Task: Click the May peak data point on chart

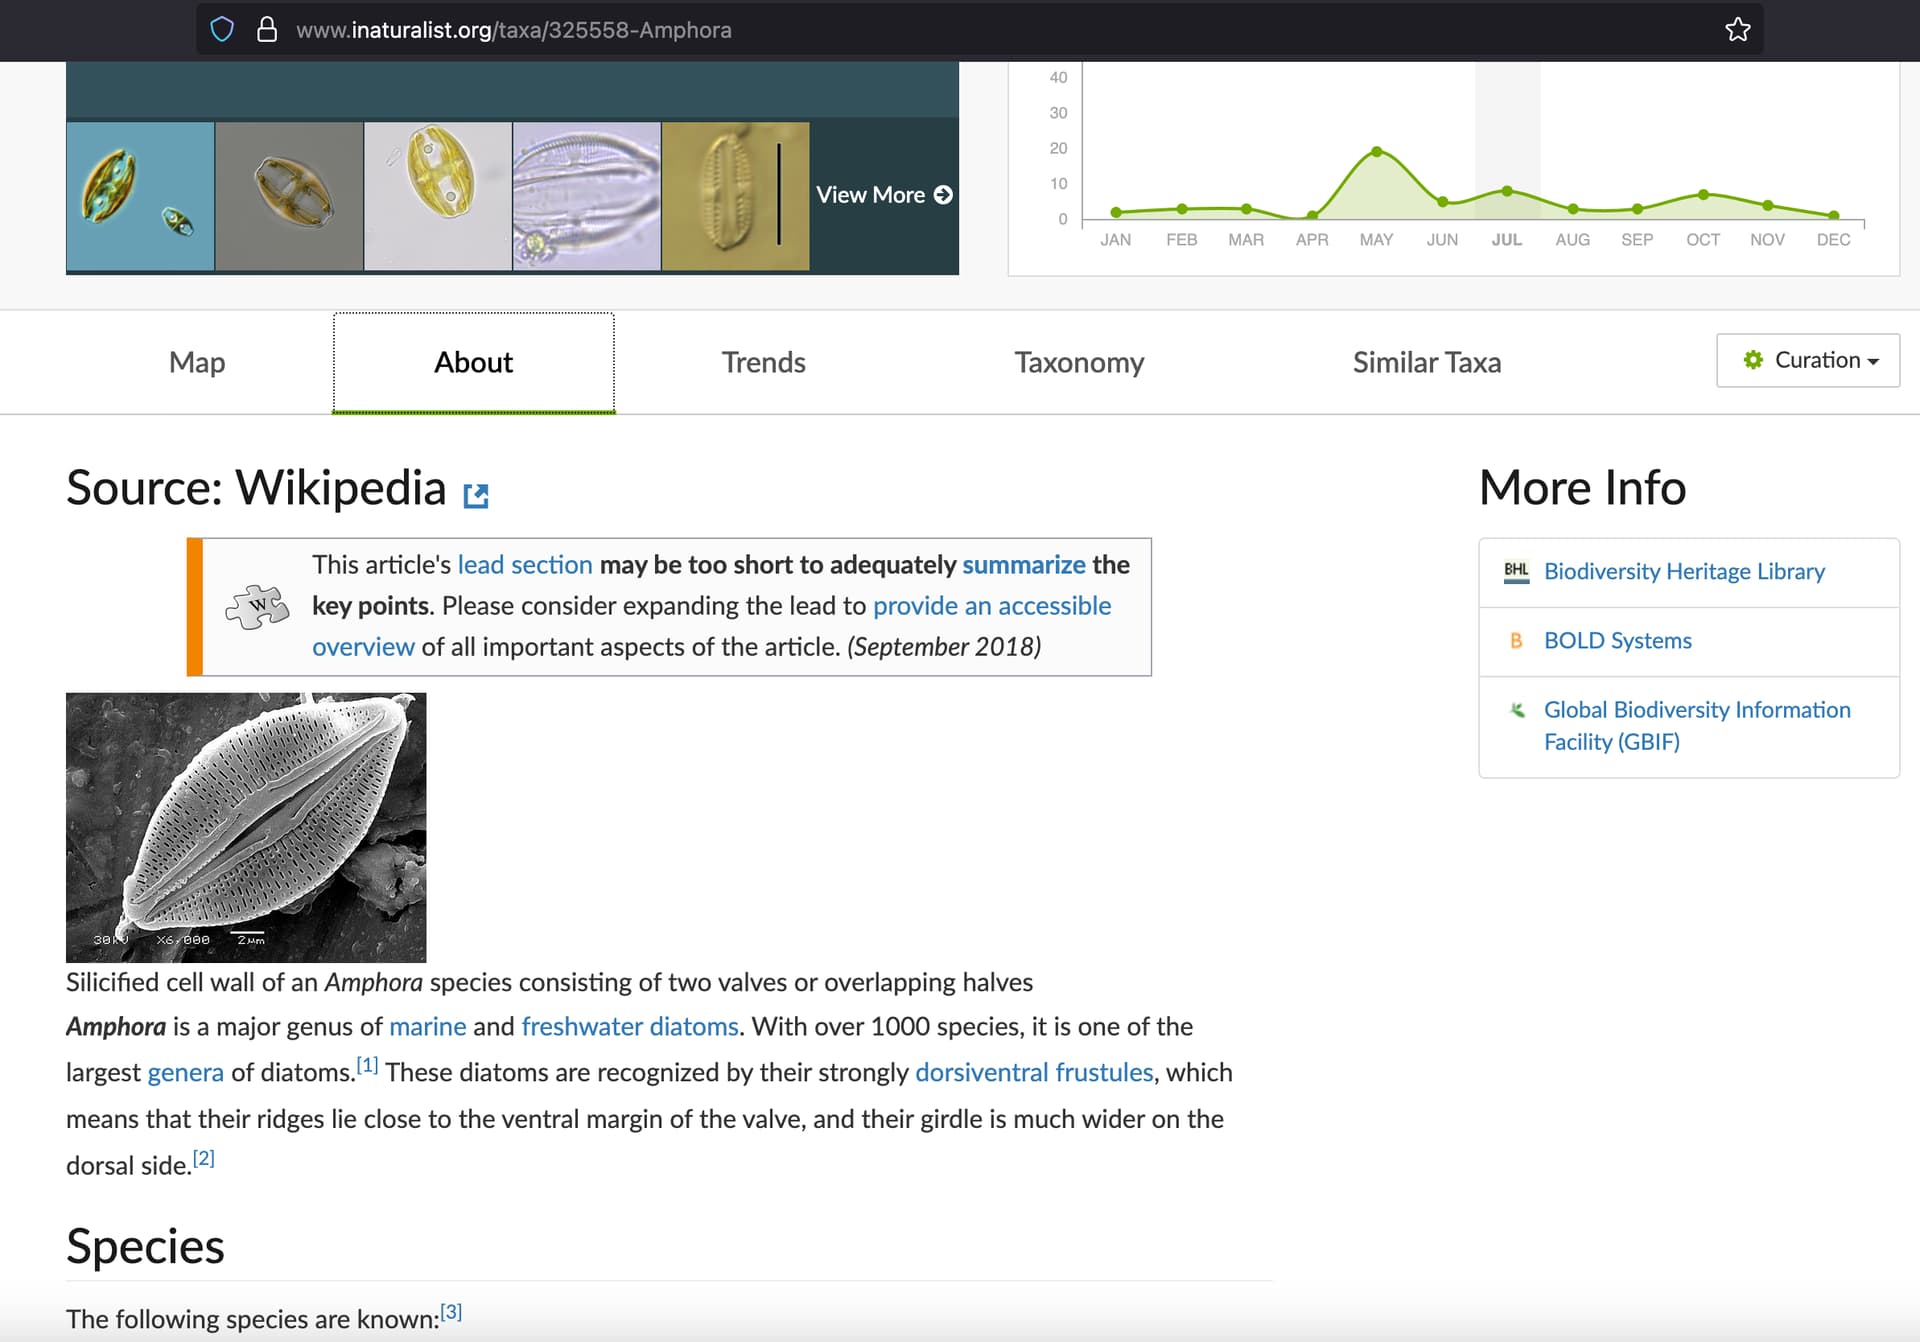Action: 1377,152
